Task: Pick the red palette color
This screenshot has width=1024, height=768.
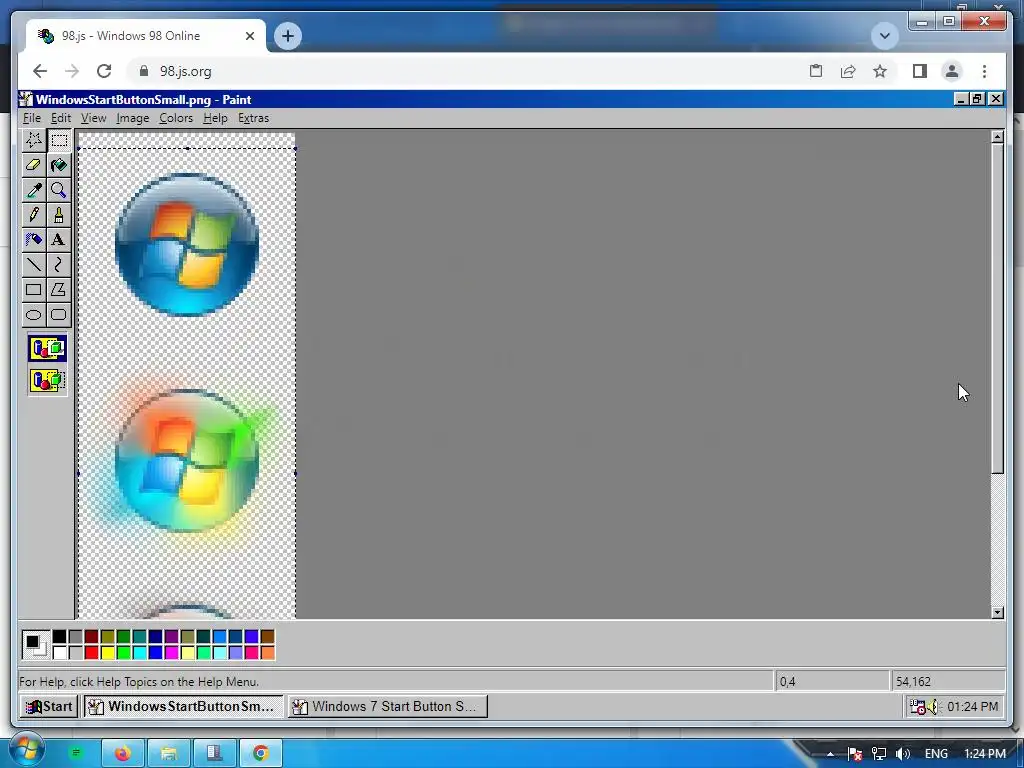Action: click(x=91, y=652)
